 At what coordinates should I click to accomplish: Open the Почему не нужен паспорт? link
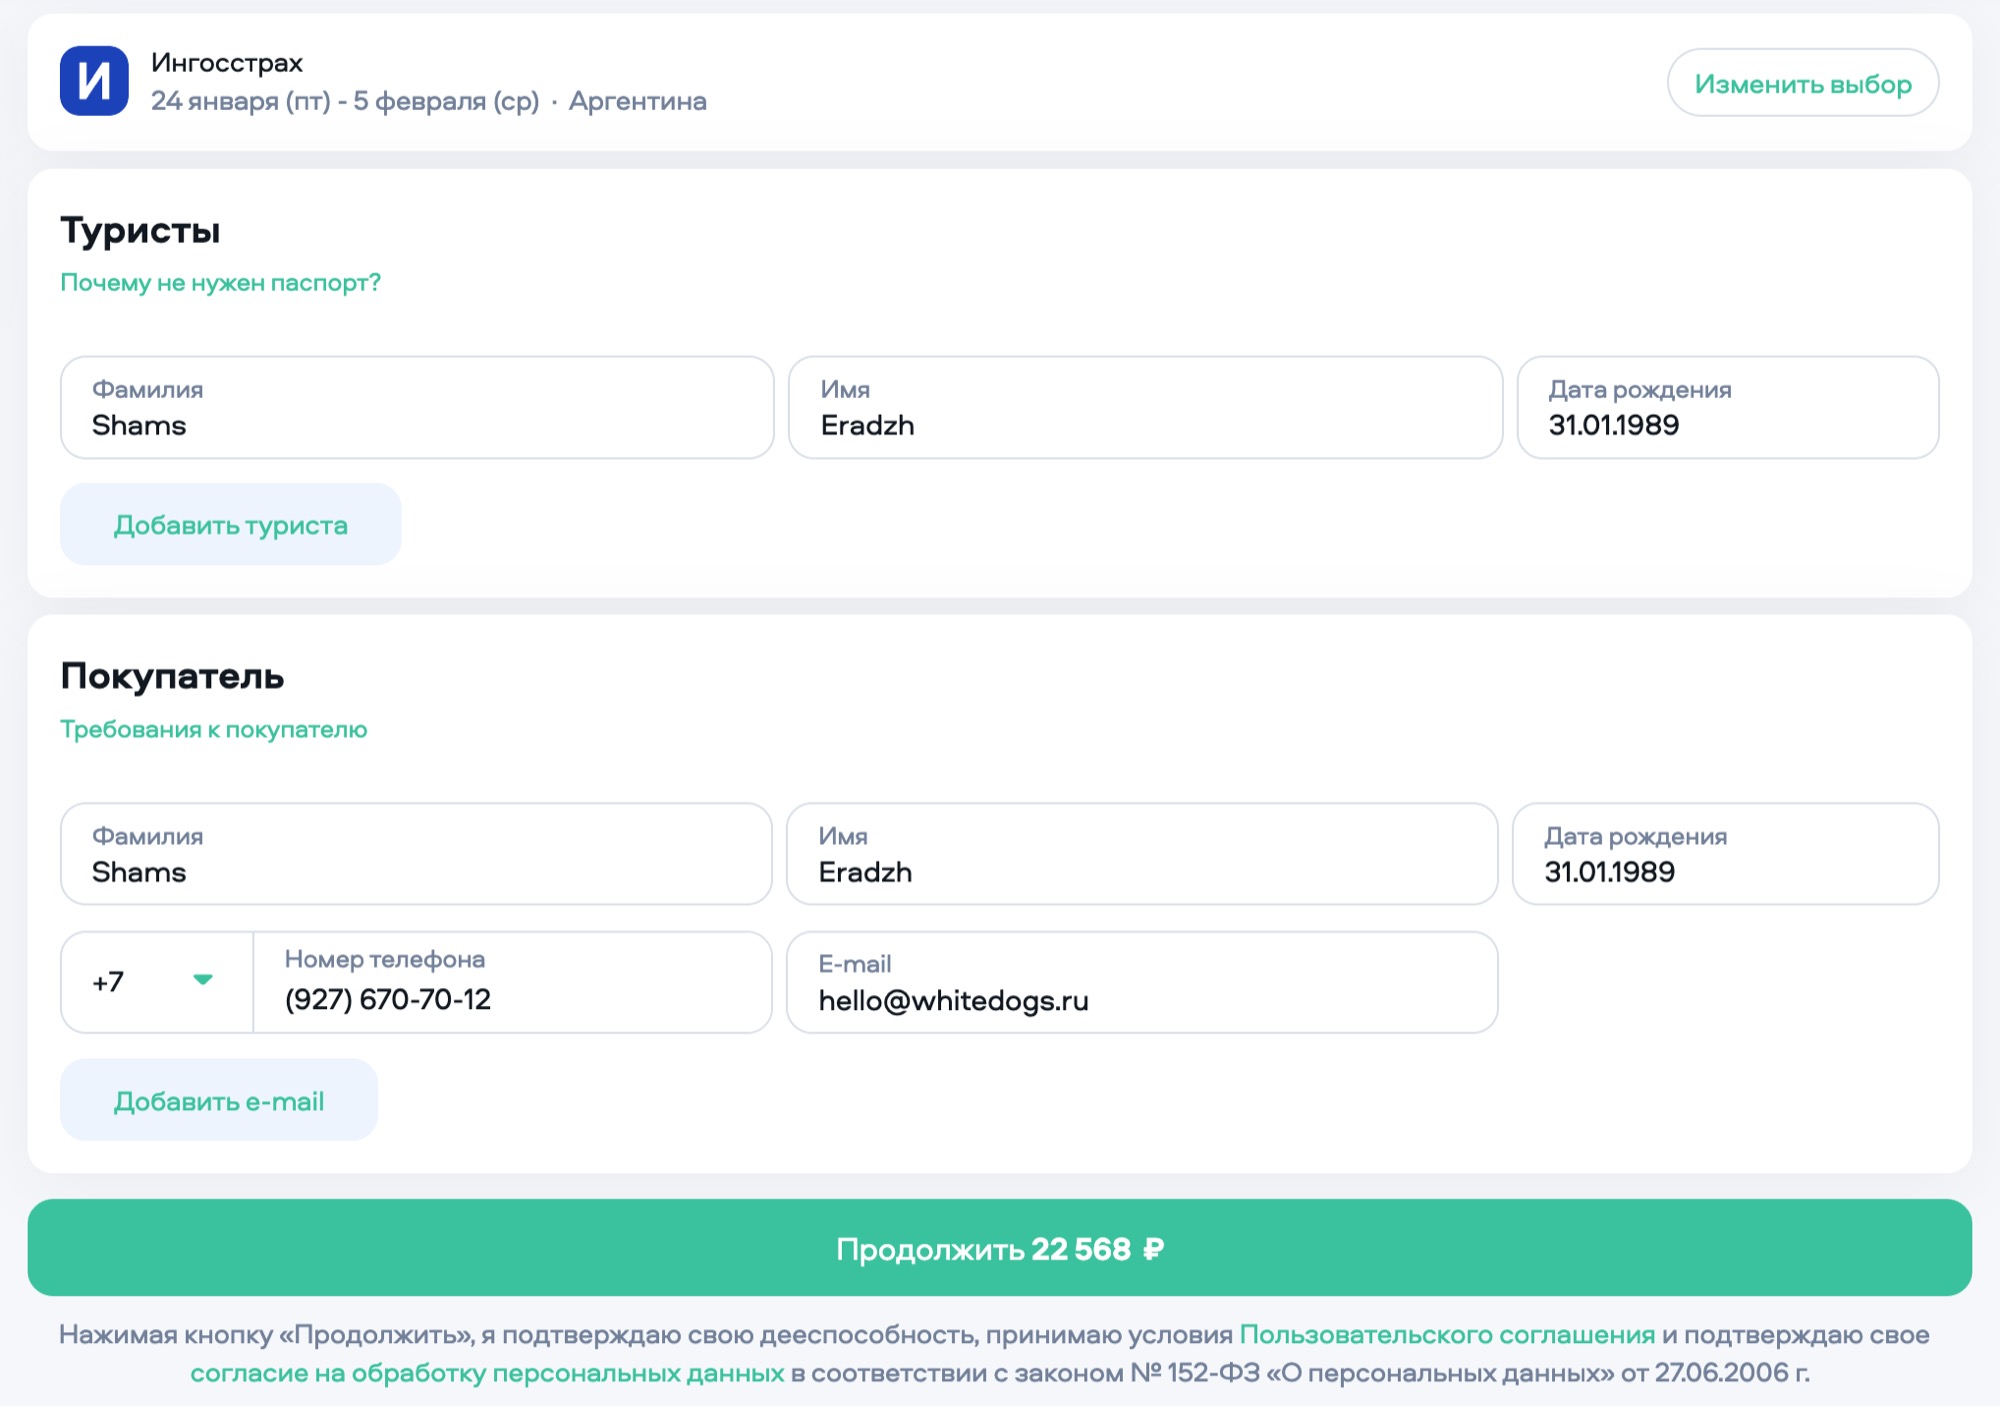(220, 283)
